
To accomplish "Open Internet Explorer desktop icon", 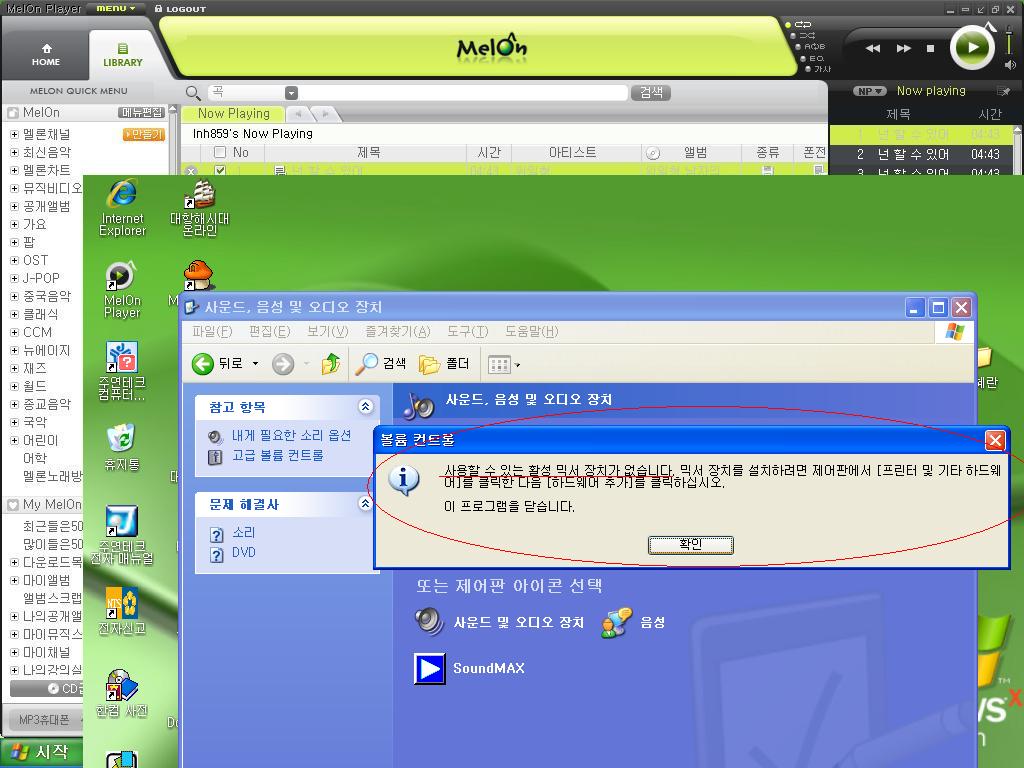I will tap(122, 207).
